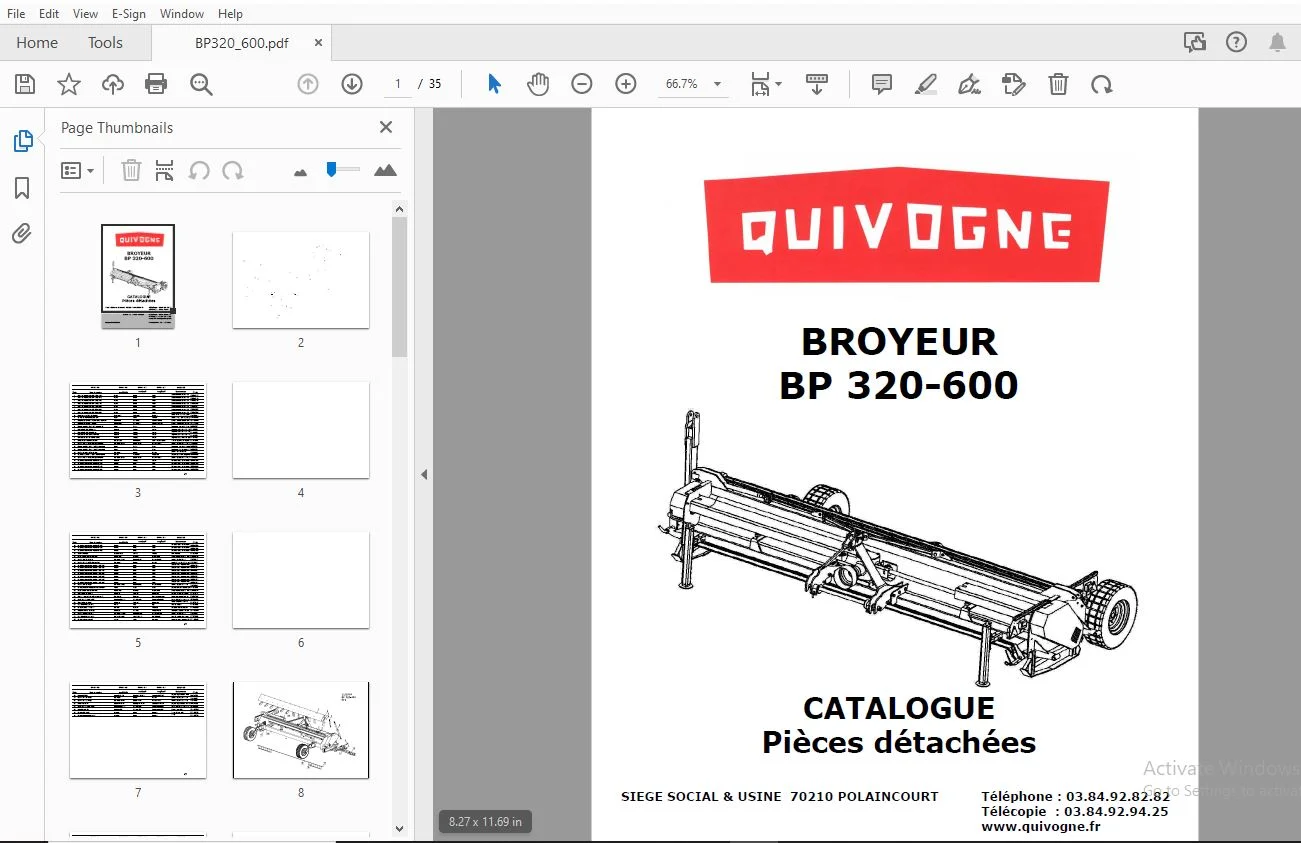Zoom out with the minus button
1301x843 pixels.
click(x=582, y=84)
